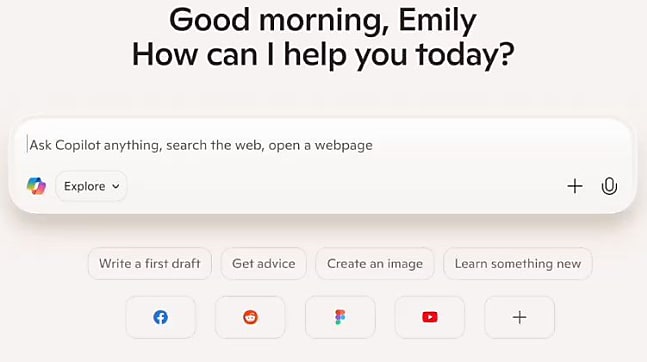Click the plus attach icon in compose box
Viewport: 647px width, 362px height.
tap(575, 186)
